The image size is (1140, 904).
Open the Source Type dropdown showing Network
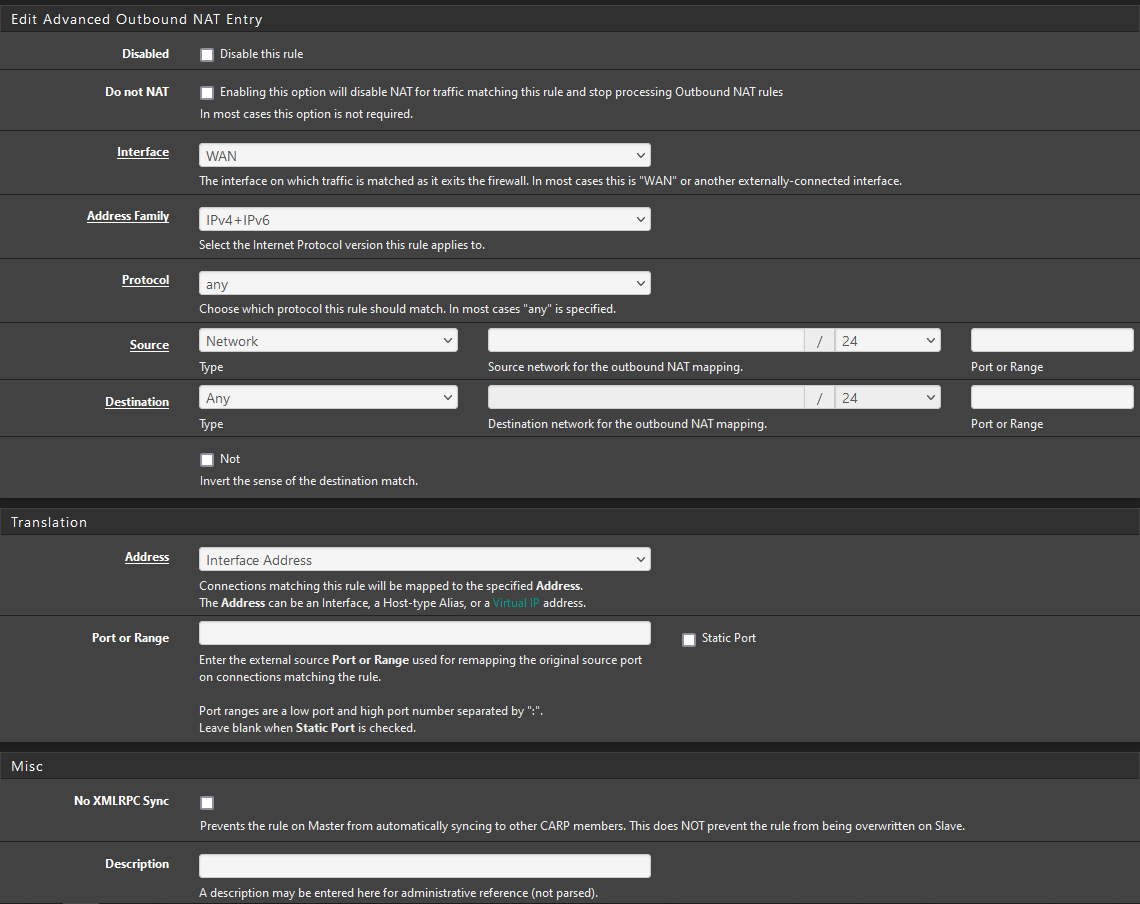(x=328, y=340)
